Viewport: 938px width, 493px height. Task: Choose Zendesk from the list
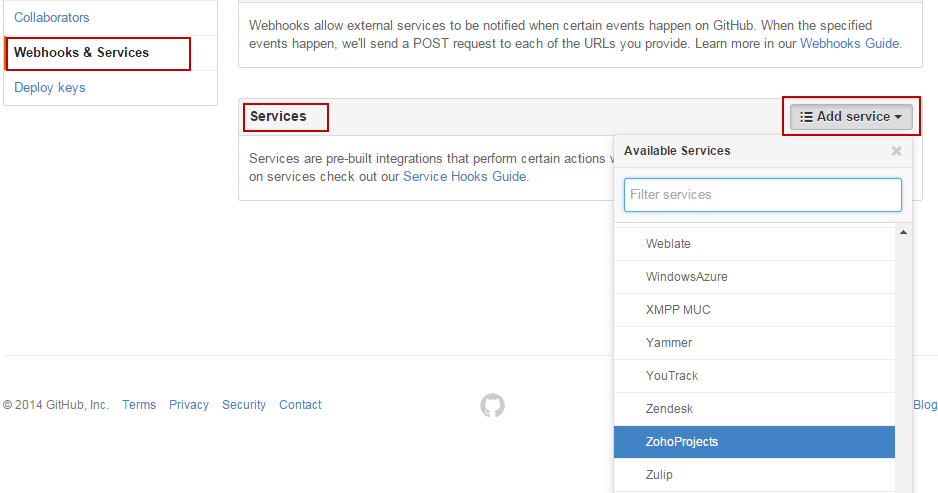(x=669, y=409)
